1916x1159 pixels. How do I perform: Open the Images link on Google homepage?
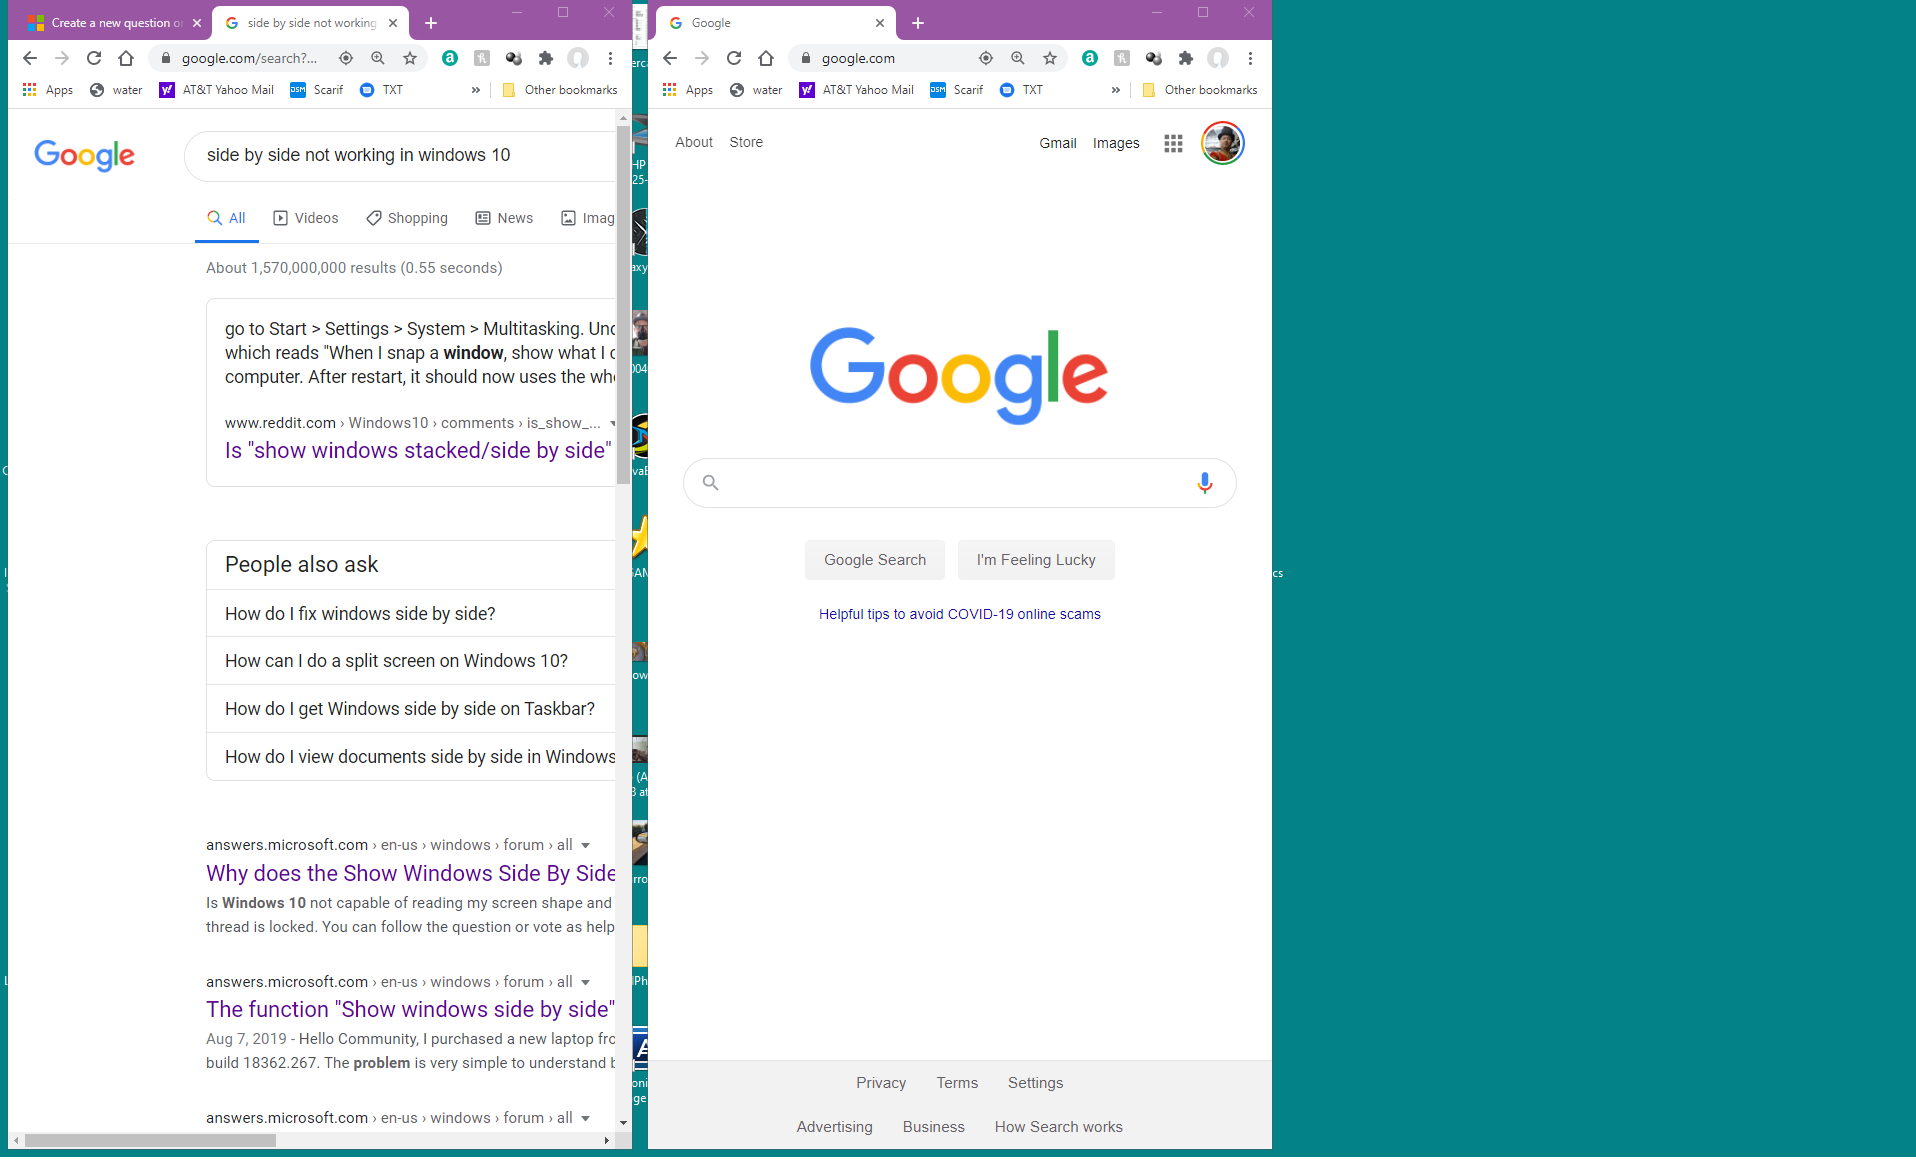[1116, 143]
